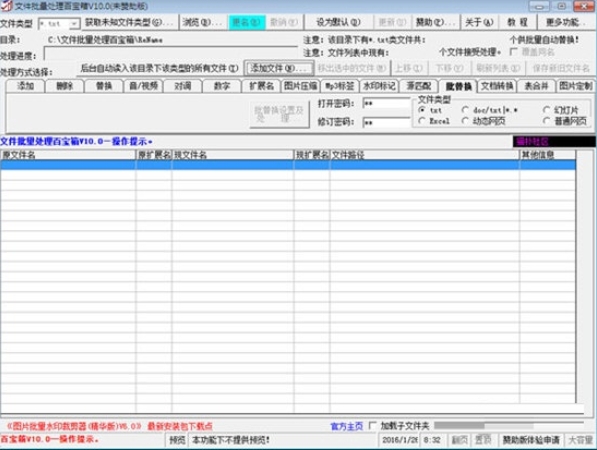Click into the 打开密码 password field
The height and width of the screenshot is (450, 597).
(x=386, y=103)
